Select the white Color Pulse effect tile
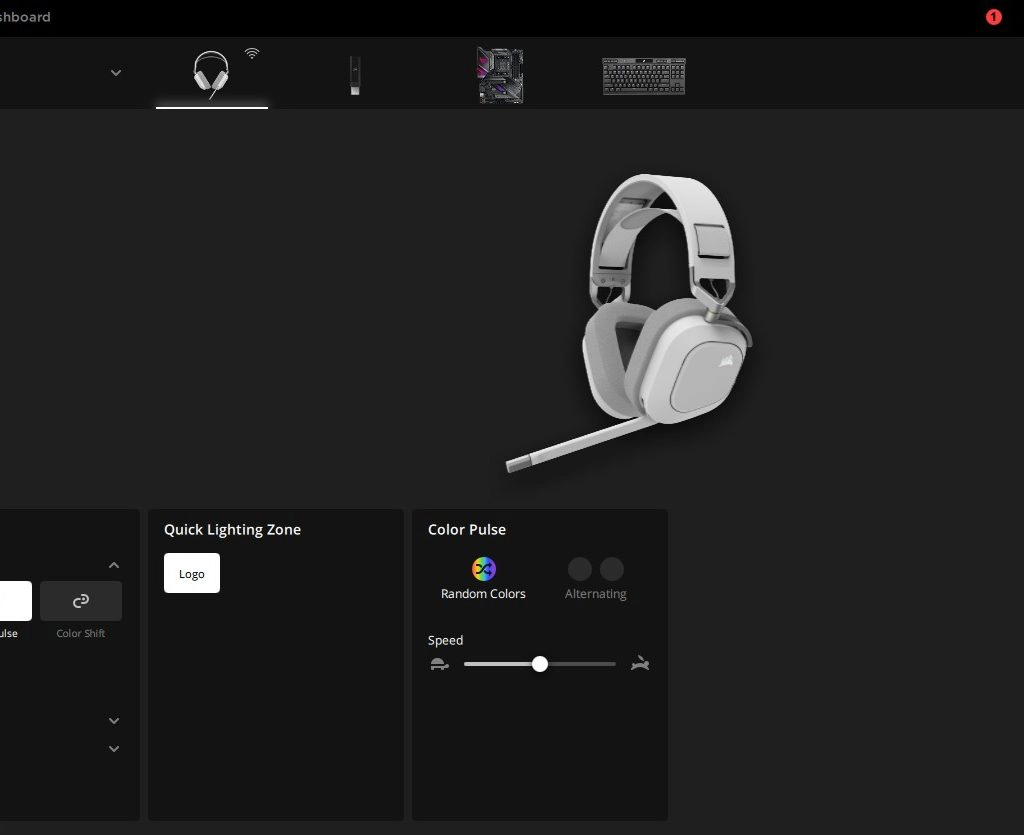The width and height of the screenshot is (1024, 835). pyautogui.click(x=14, y=601)
